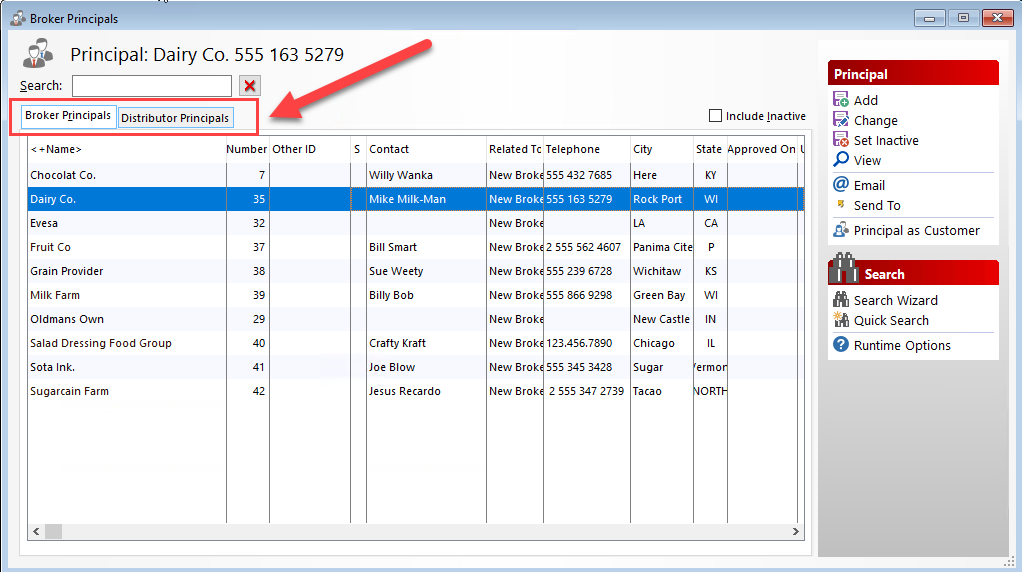
Task: Select the Dairy Co. row
Action: (x=415, y=199)
